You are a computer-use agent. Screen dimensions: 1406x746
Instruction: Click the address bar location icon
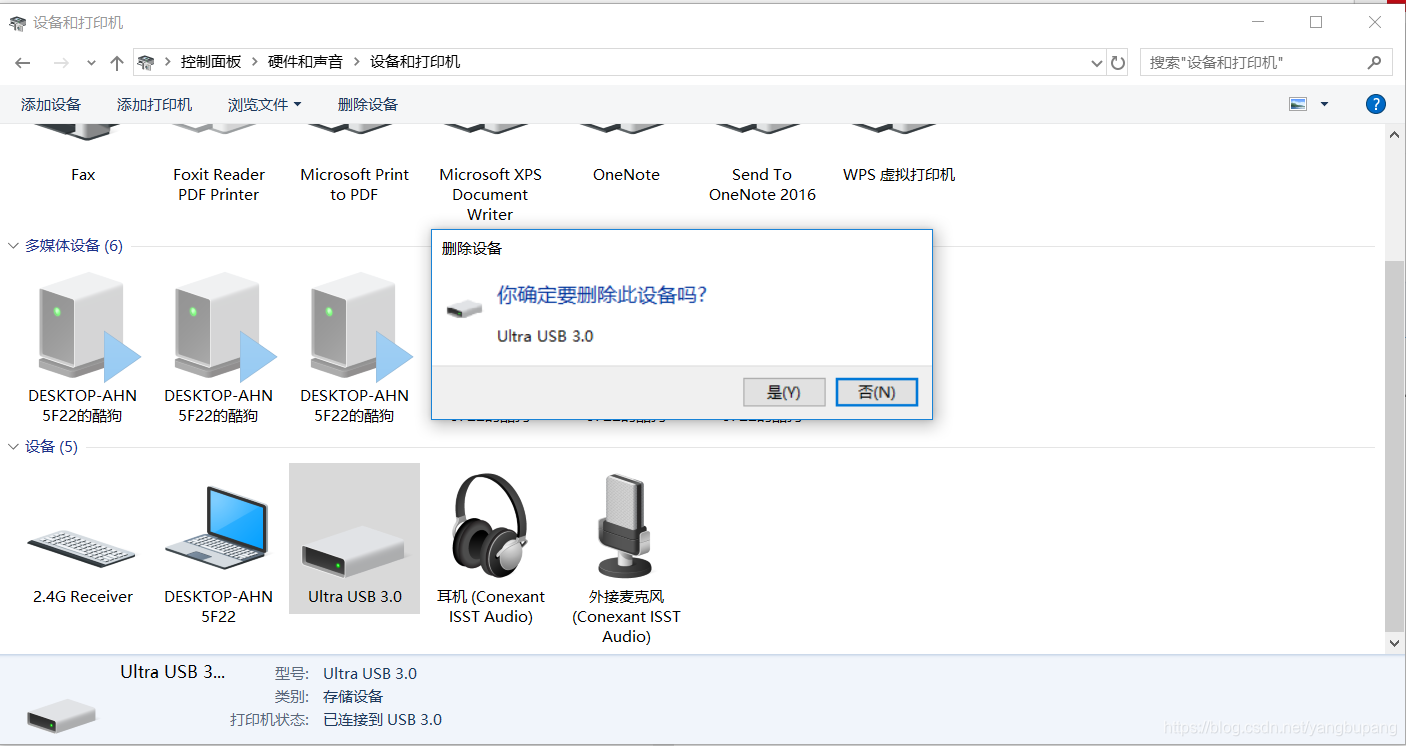(146, 62)
